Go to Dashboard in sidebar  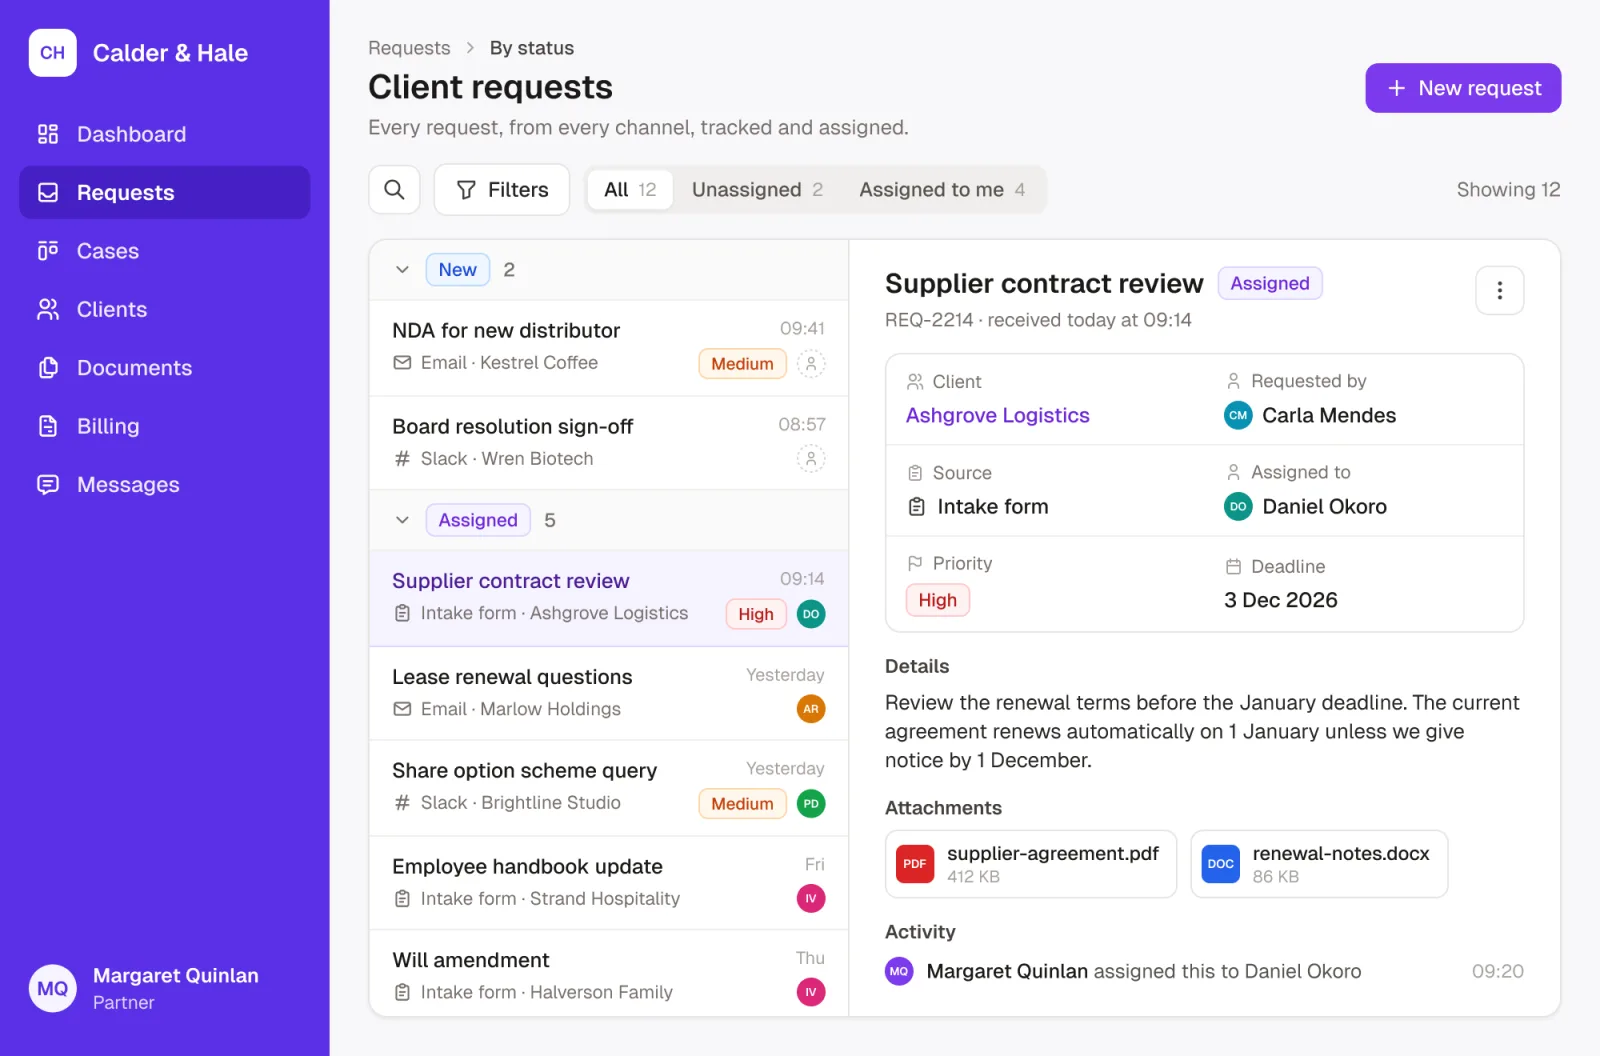[165, 134]
